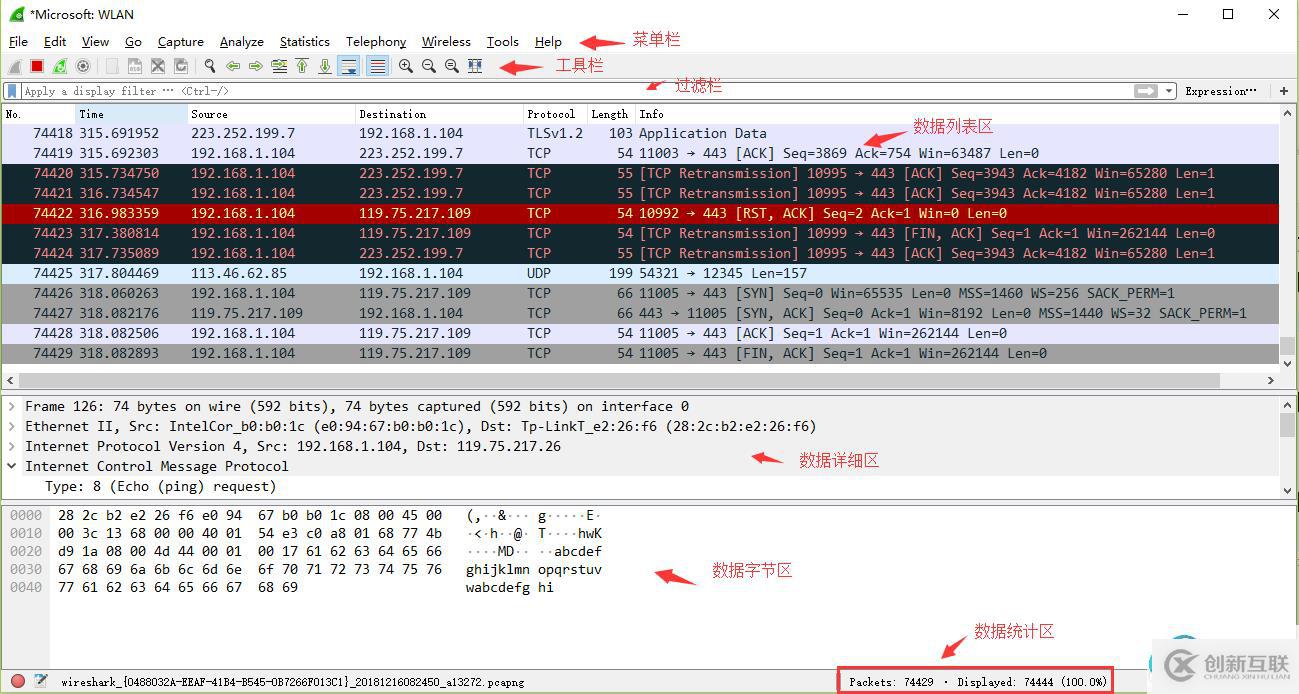
Task: Open the Statistics menu
Action: coord(305,42)
